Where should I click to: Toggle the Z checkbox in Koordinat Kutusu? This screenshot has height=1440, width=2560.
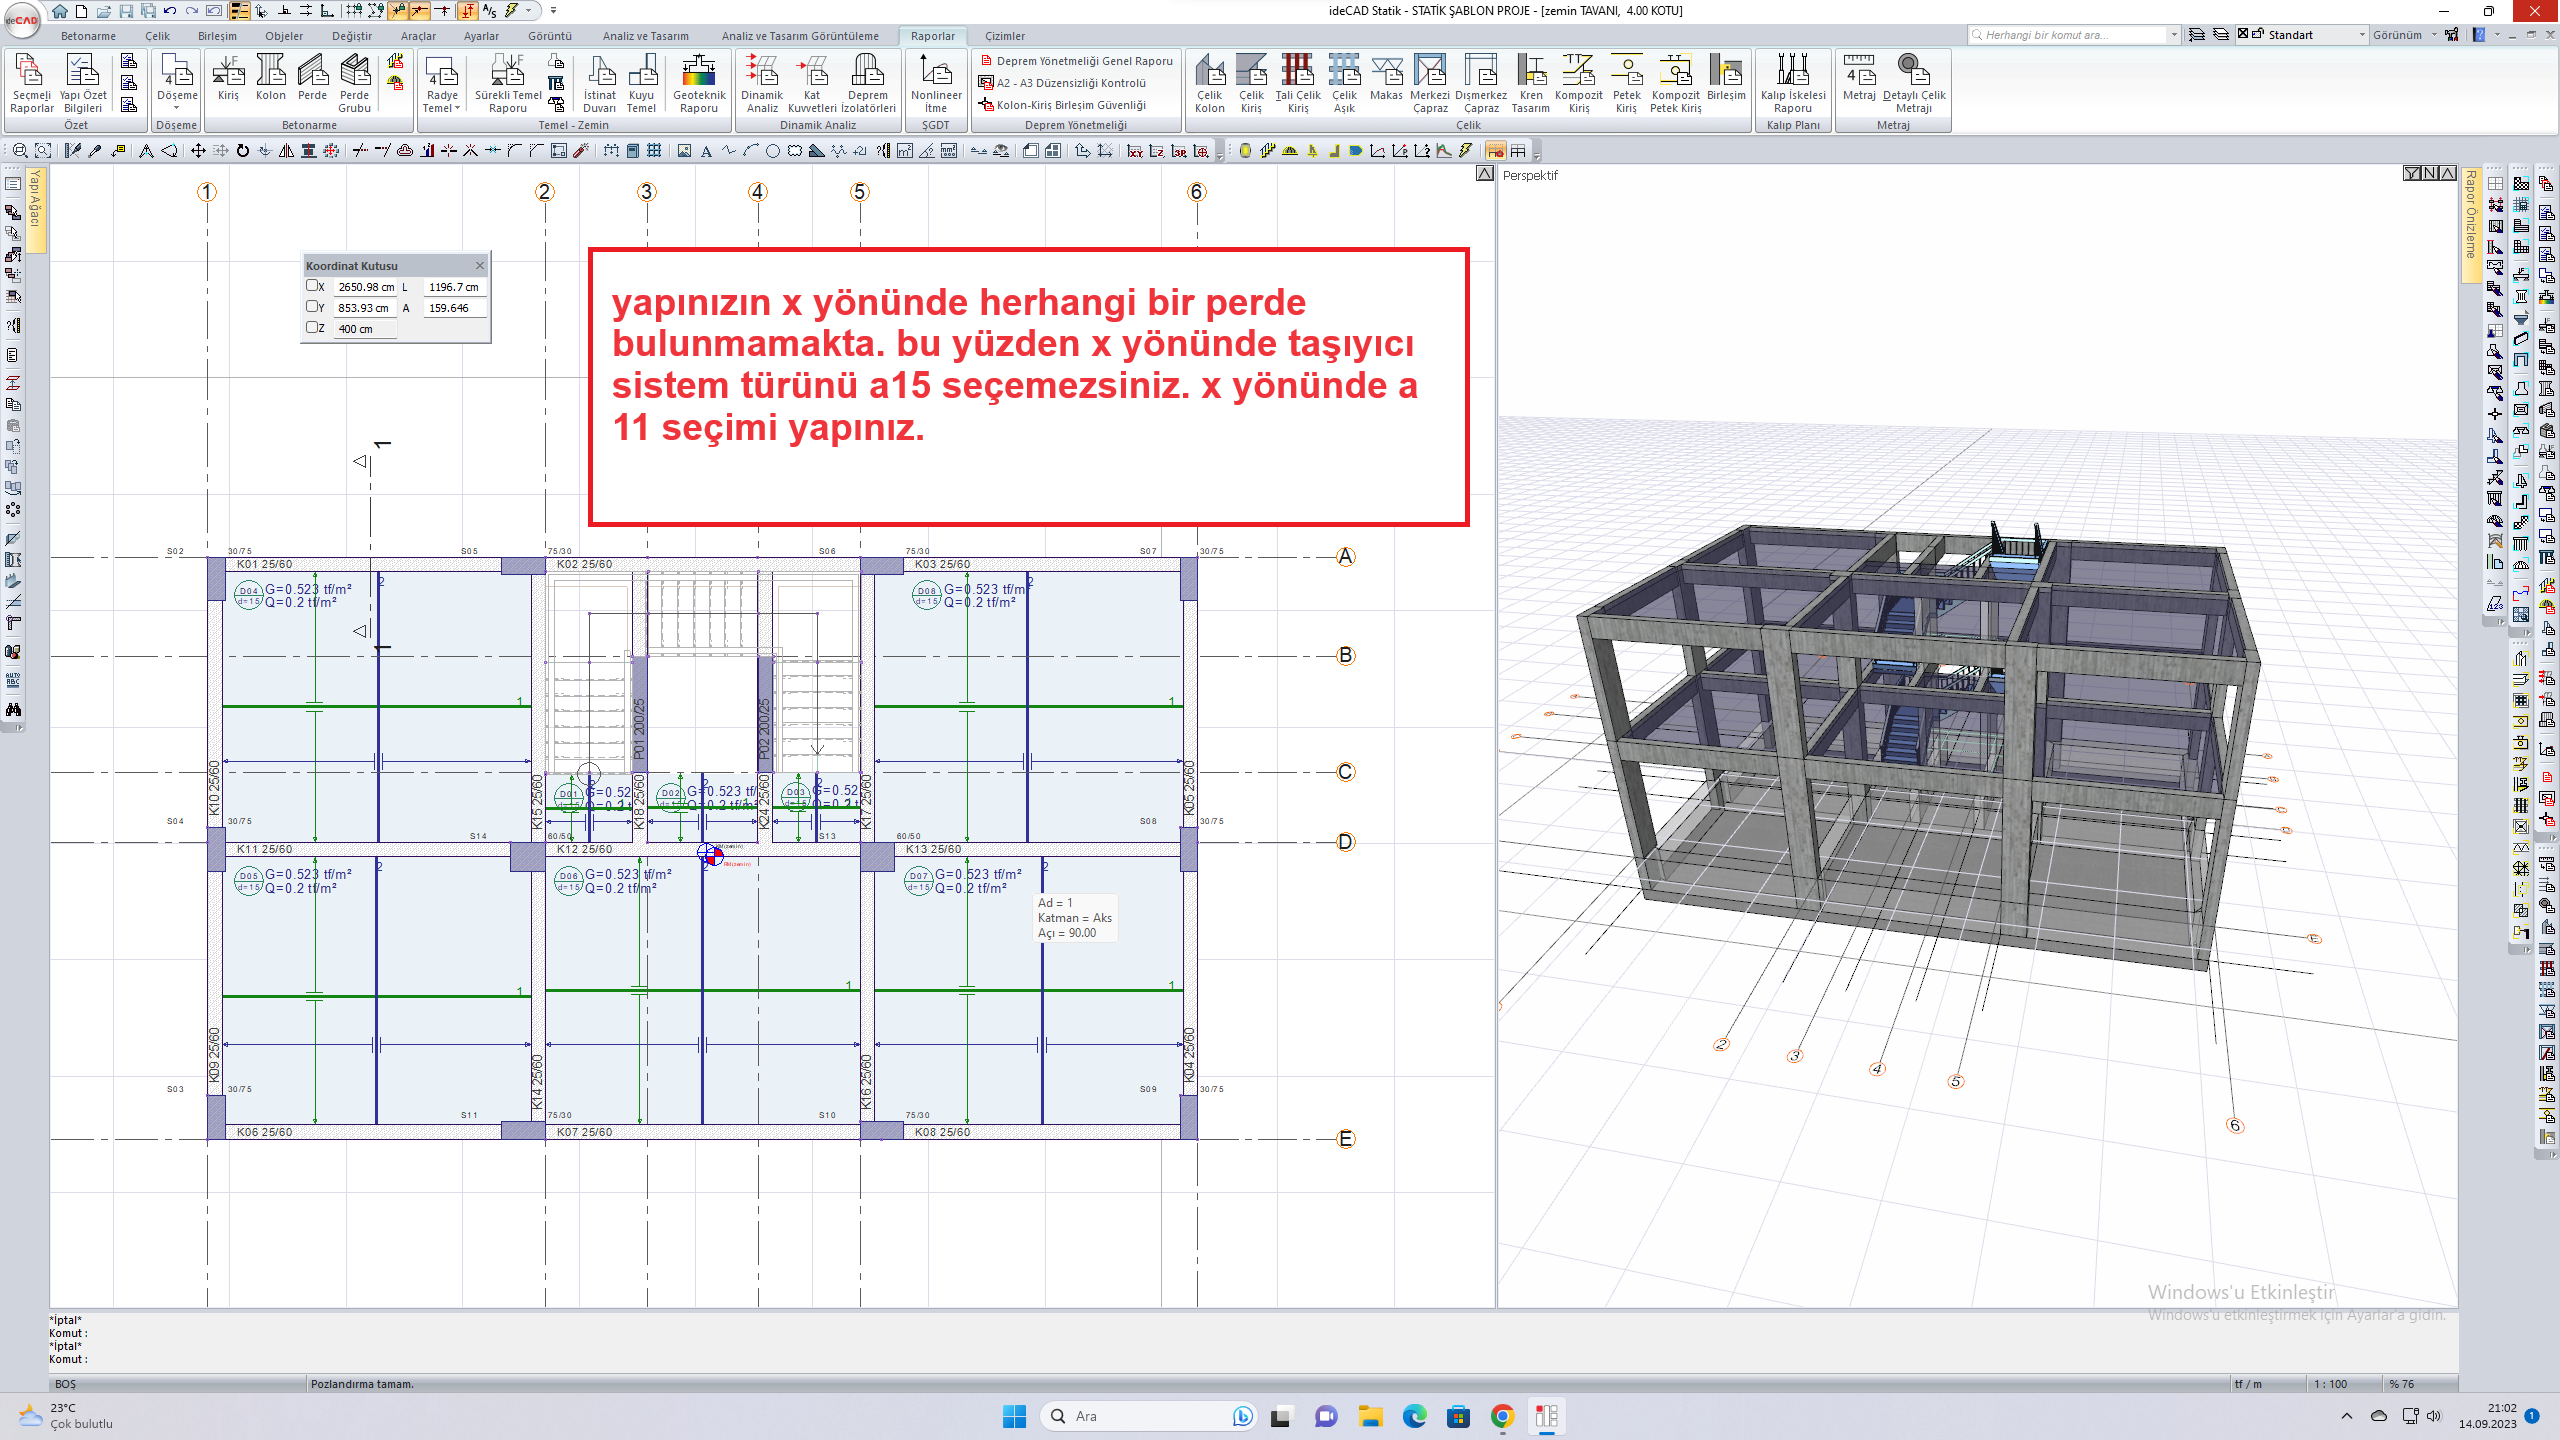pos(312,328)
